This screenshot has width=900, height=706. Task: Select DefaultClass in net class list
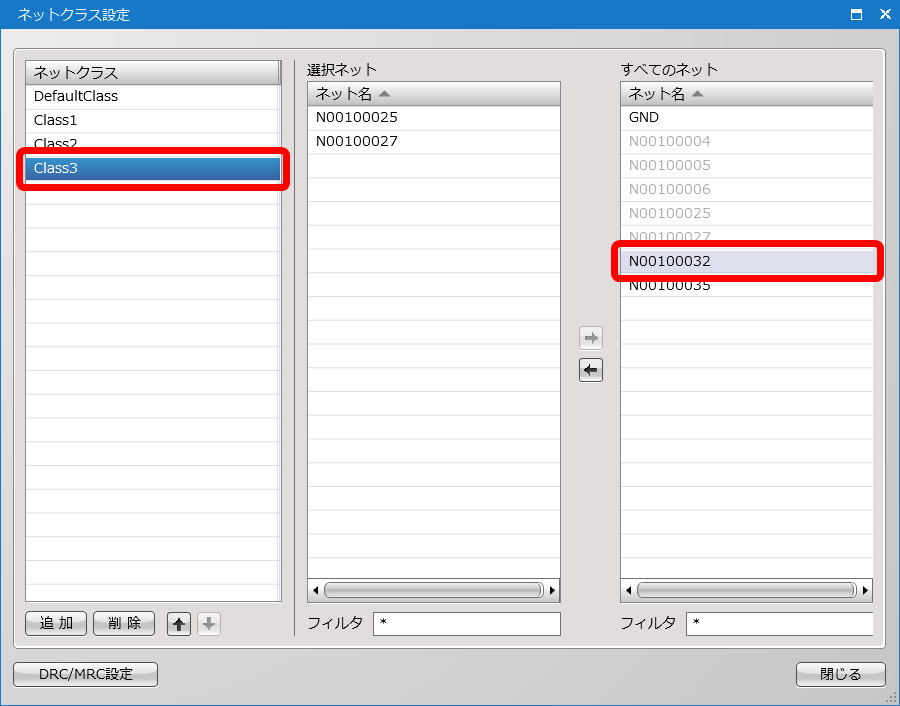point(76,97)
